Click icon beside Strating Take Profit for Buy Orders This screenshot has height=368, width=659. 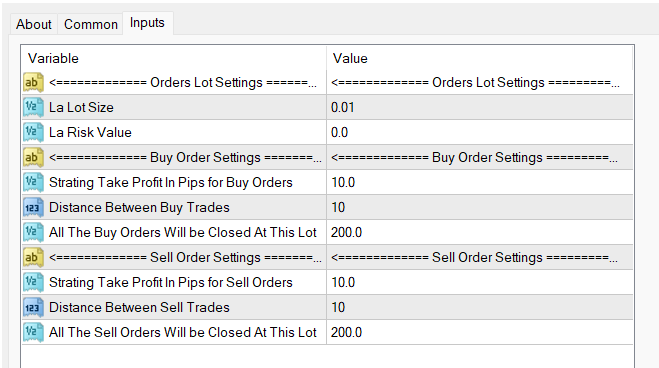pyautogui.click(x=33, y=182)
